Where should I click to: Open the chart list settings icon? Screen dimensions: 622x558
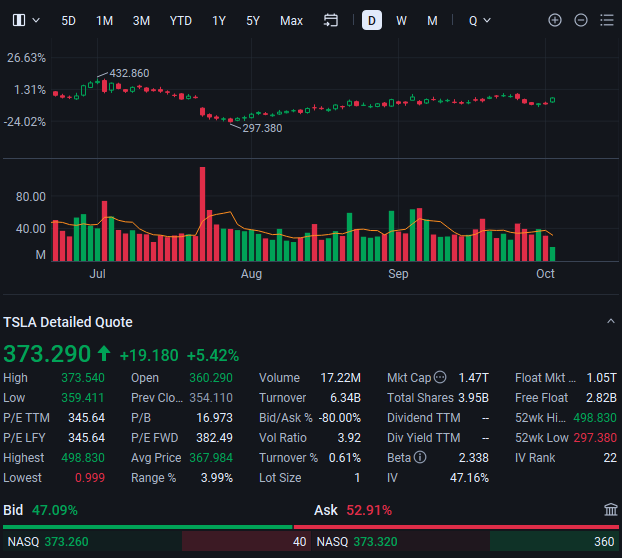(607, 20)
